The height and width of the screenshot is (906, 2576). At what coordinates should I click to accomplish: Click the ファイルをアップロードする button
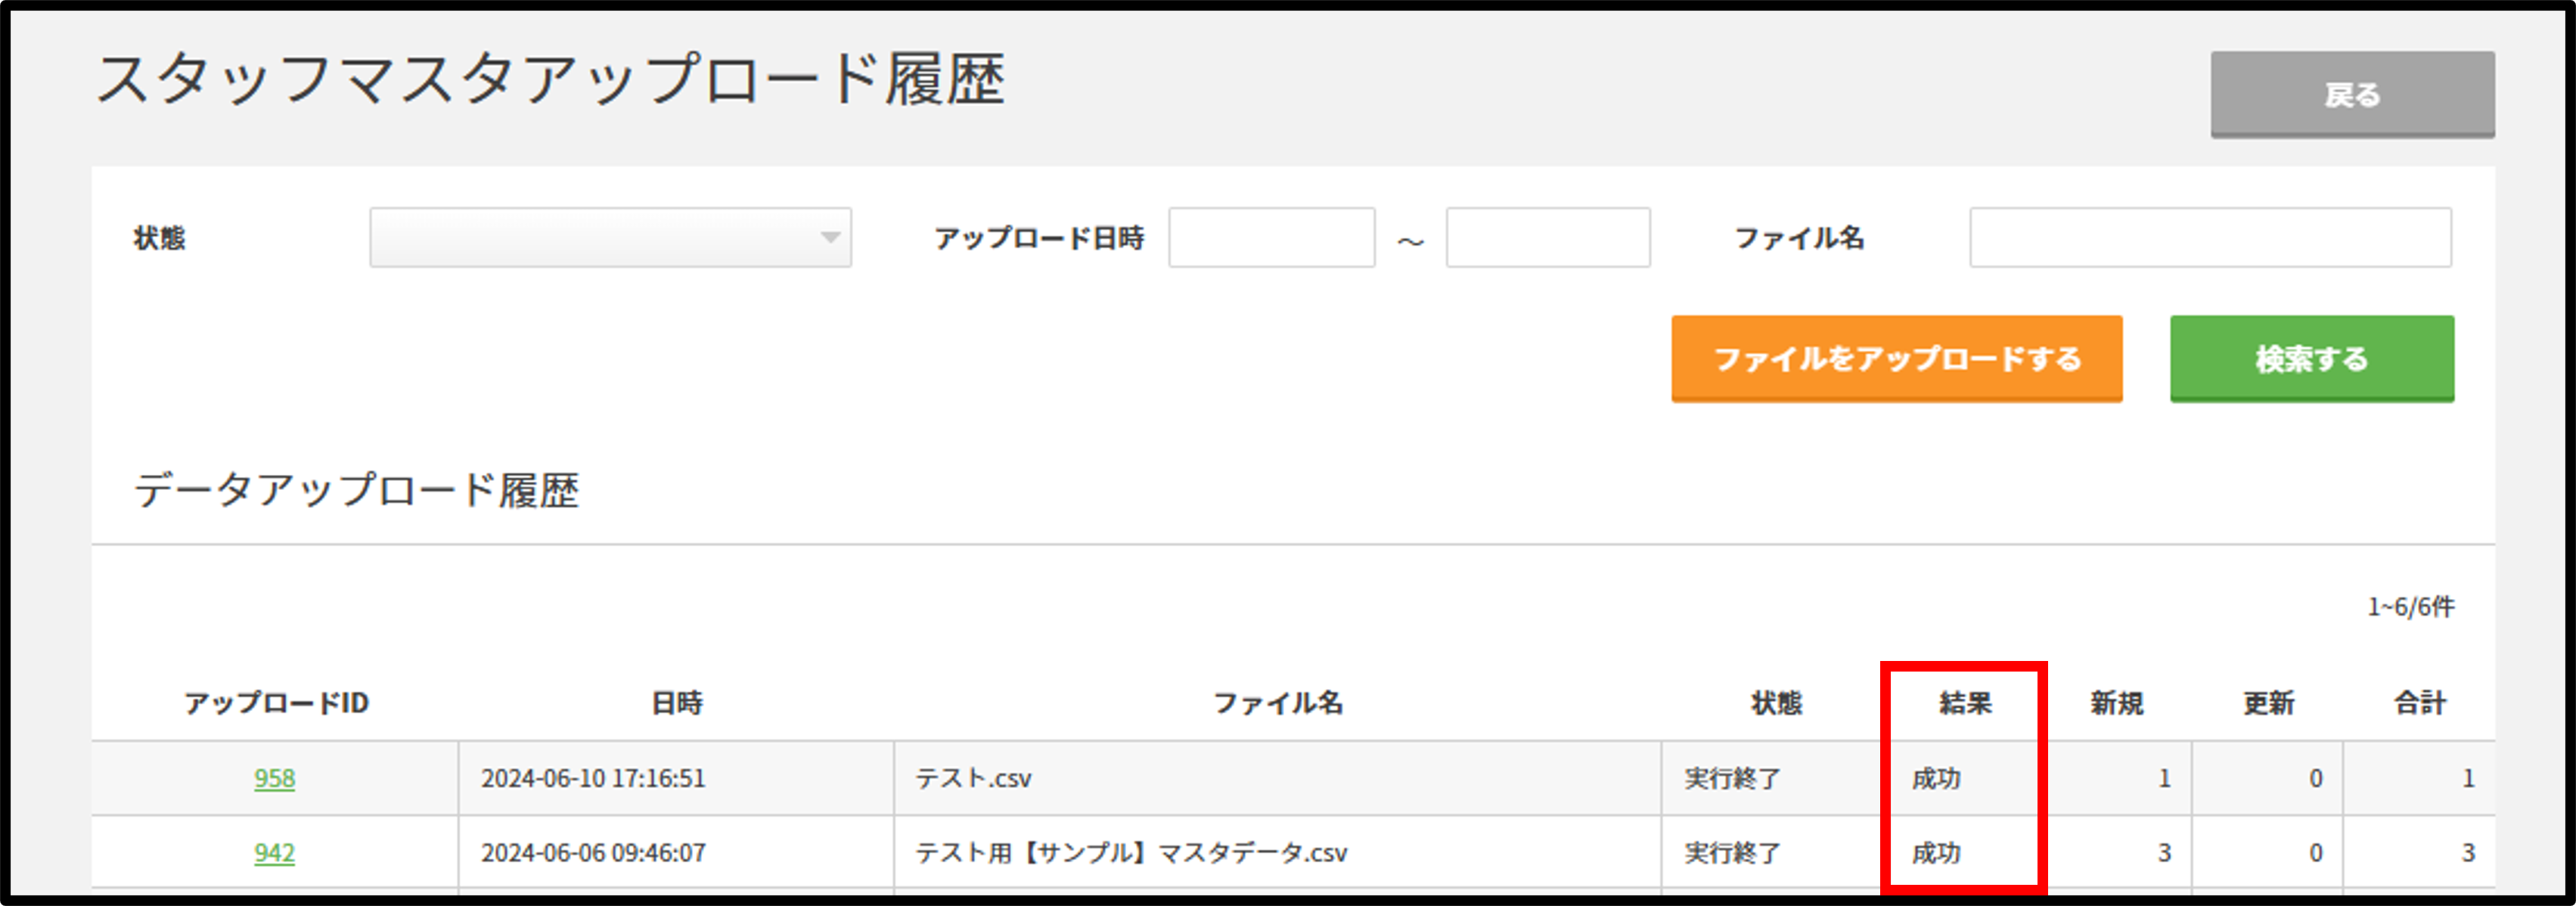tap(1896, 358)
